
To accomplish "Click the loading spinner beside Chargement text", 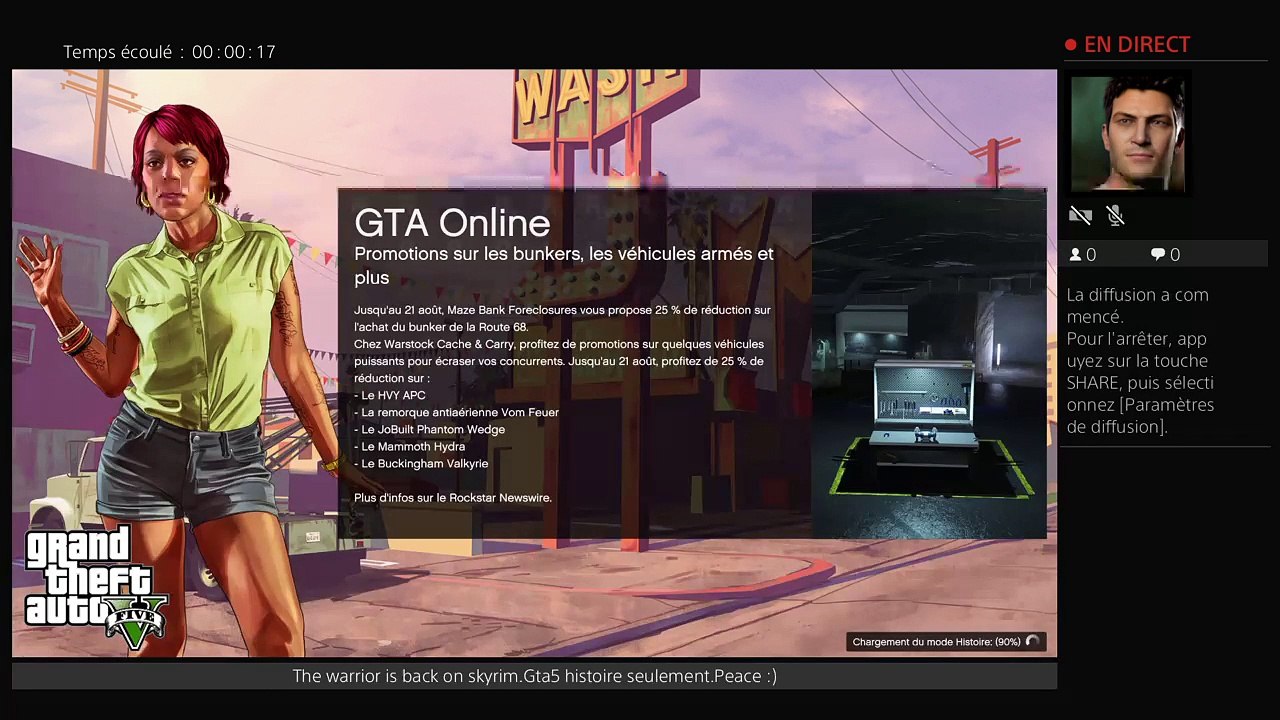I will tap(1033, 642).
